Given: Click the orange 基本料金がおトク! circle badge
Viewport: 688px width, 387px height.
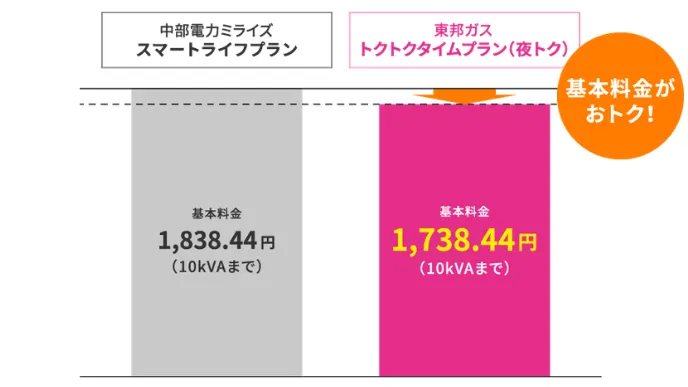Looking at the screenshot, I should coord(620,96).
